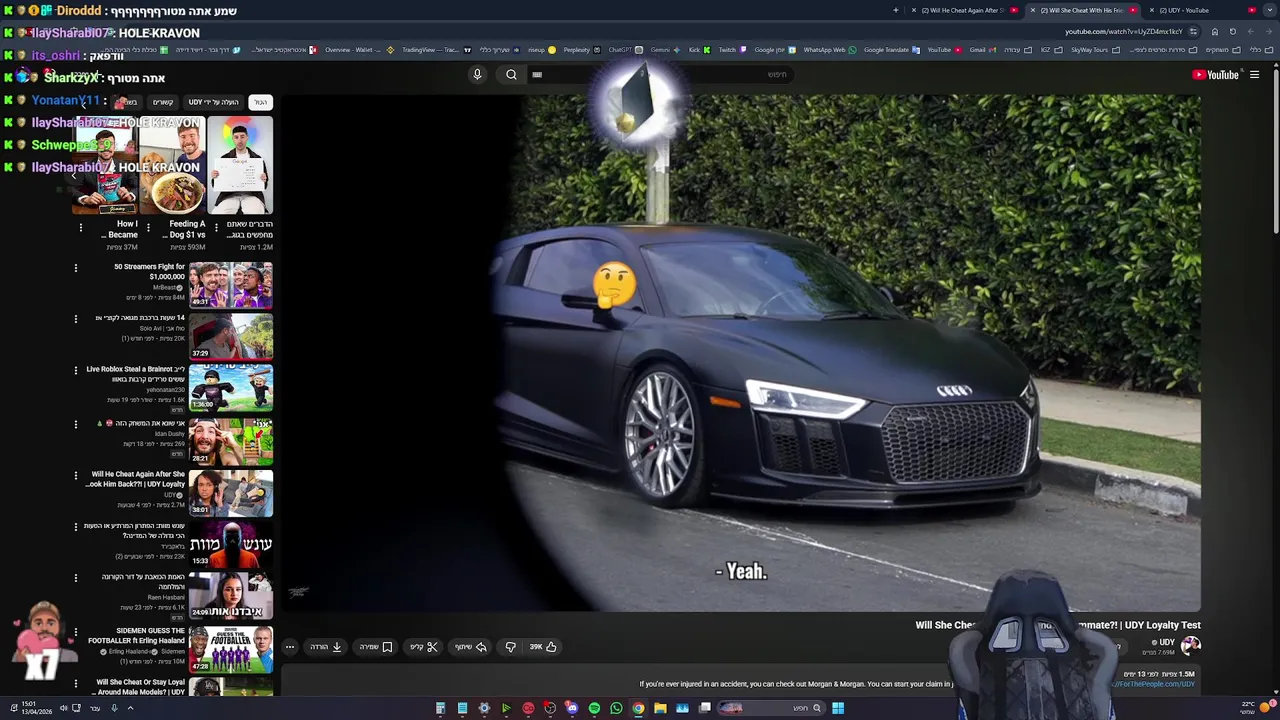Open options for the 15:33 video
The height and width of the screenshot is (720, 1280).
tap(76, 527)
